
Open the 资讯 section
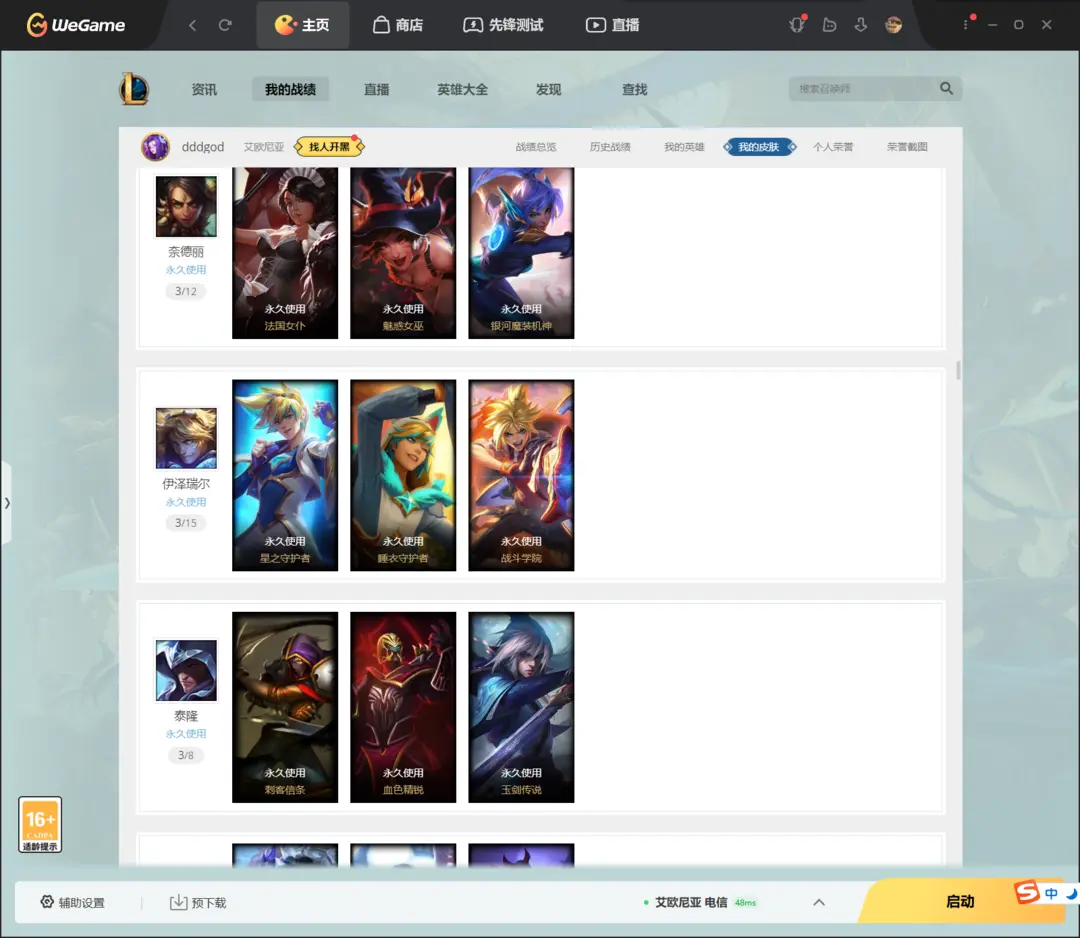point(204,90)
